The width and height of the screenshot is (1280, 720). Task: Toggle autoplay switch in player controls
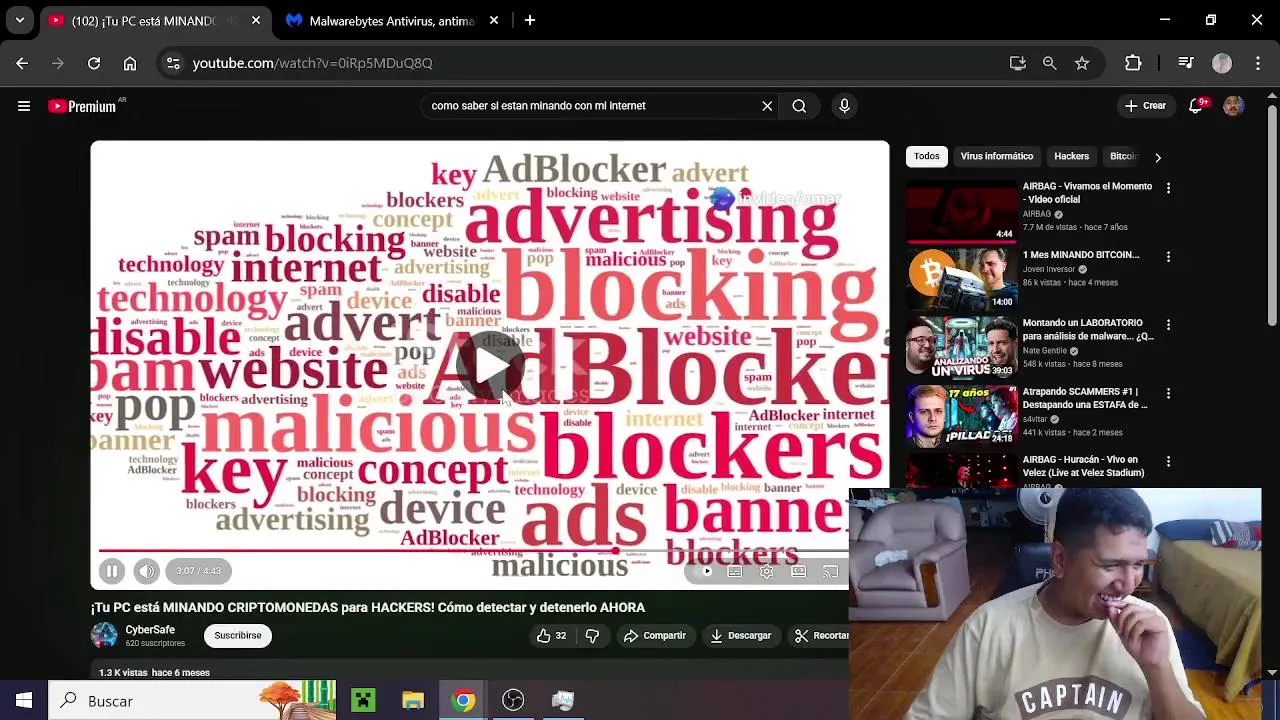click(x=704, y=572)
